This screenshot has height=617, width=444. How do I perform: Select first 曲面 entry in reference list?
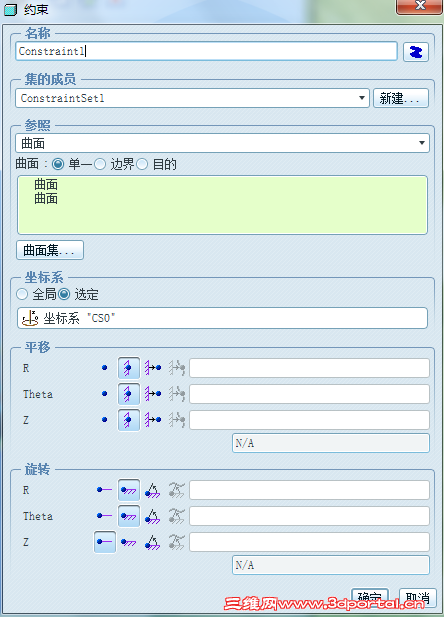(x=46, y=184)
